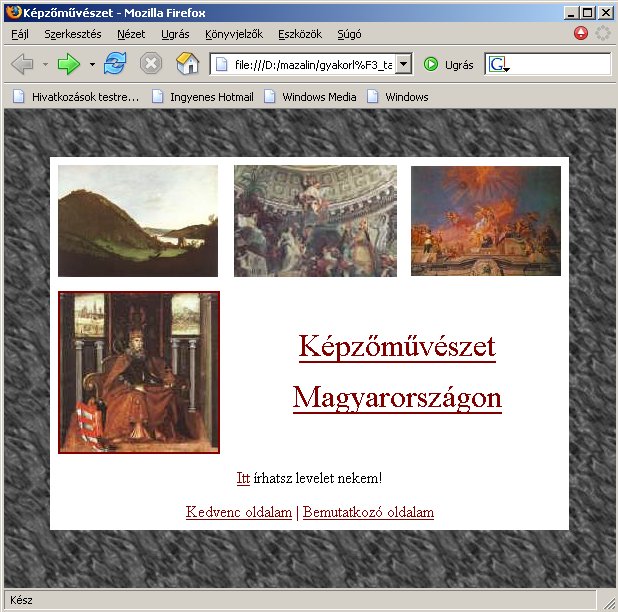The height and width of the screenshot is (612, 618).
Task: Reload the page with the refresh icon
Action: (x=115, y=64)
